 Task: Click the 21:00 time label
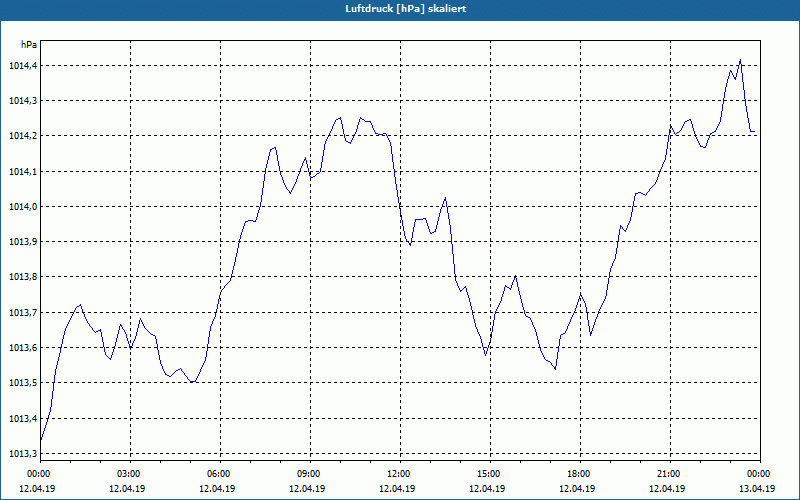(668, 474)
